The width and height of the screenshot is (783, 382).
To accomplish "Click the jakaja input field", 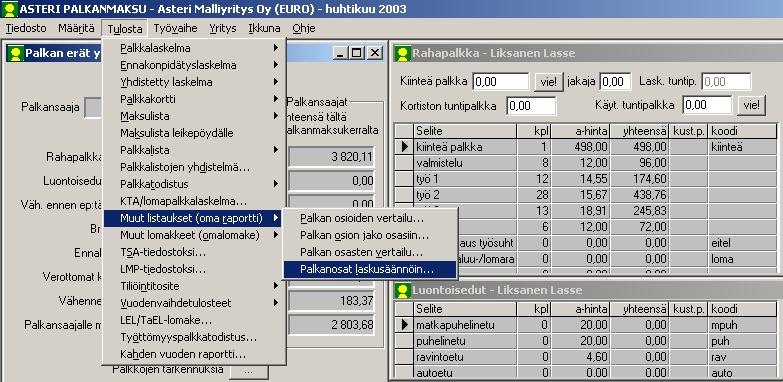I will (x=615, y=81).
